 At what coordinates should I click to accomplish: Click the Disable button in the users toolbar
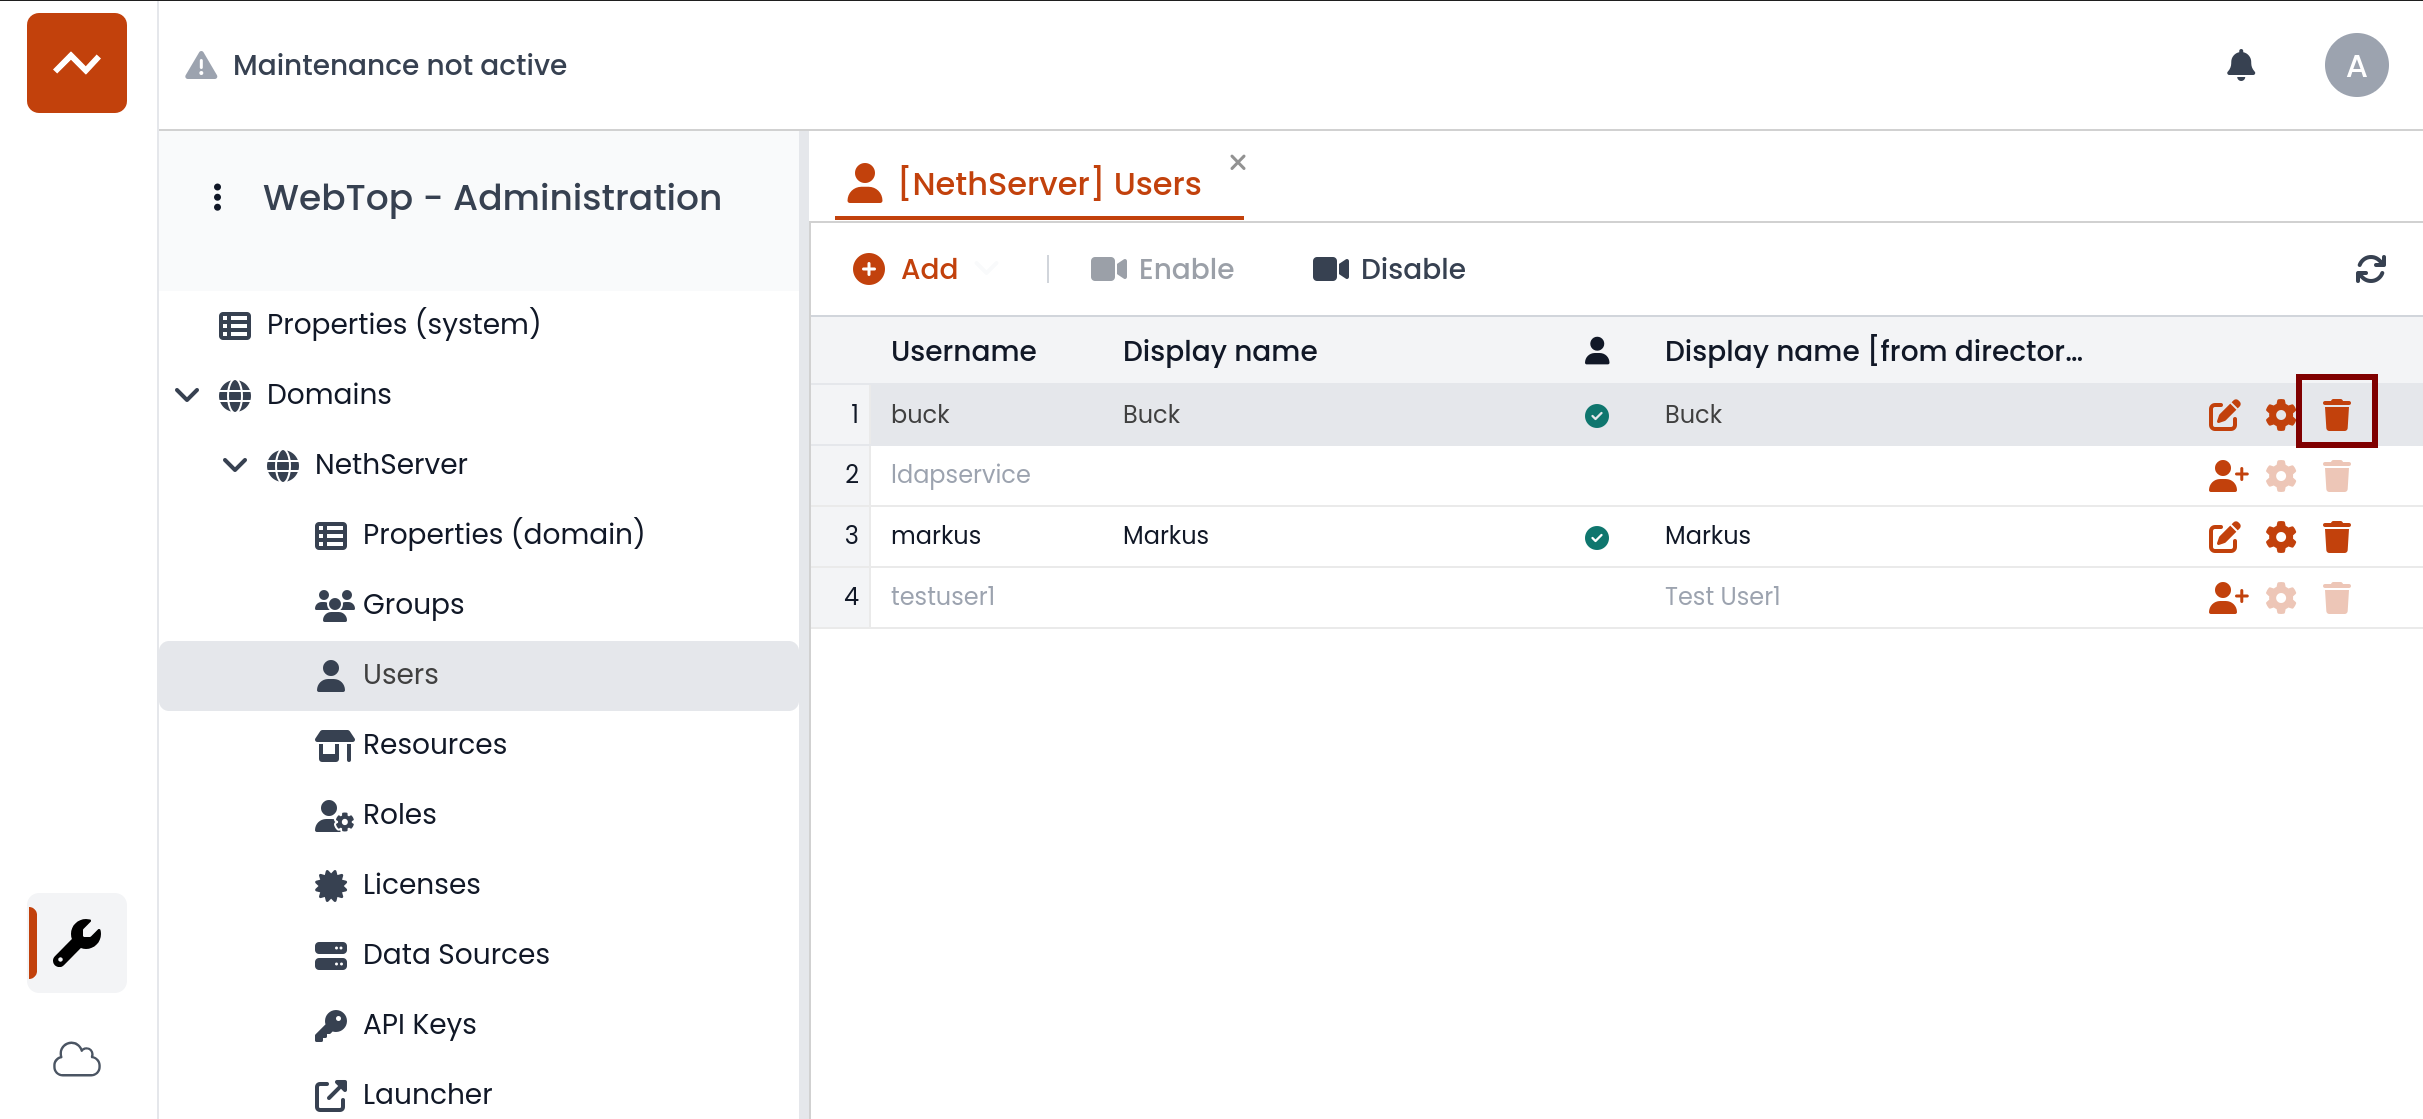coord(1388,269)
